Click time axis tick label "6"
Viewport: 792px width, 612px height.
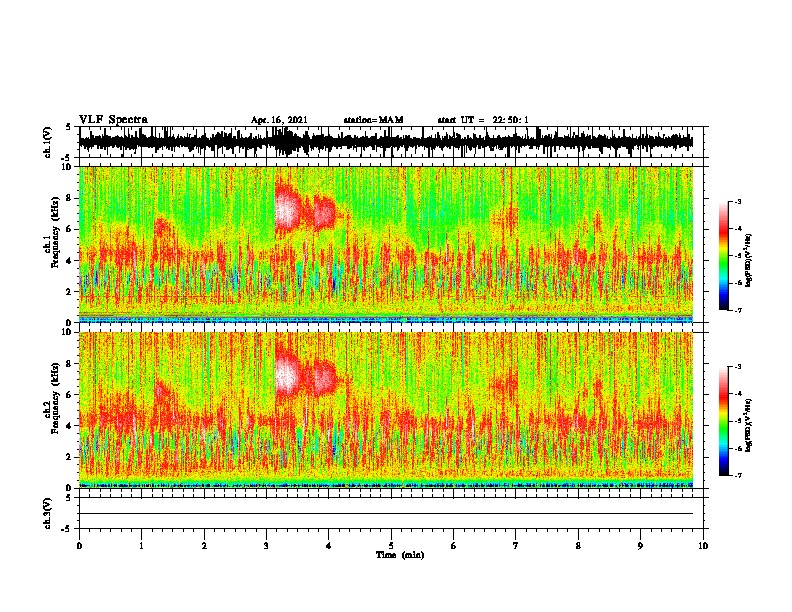pos(454,546)
